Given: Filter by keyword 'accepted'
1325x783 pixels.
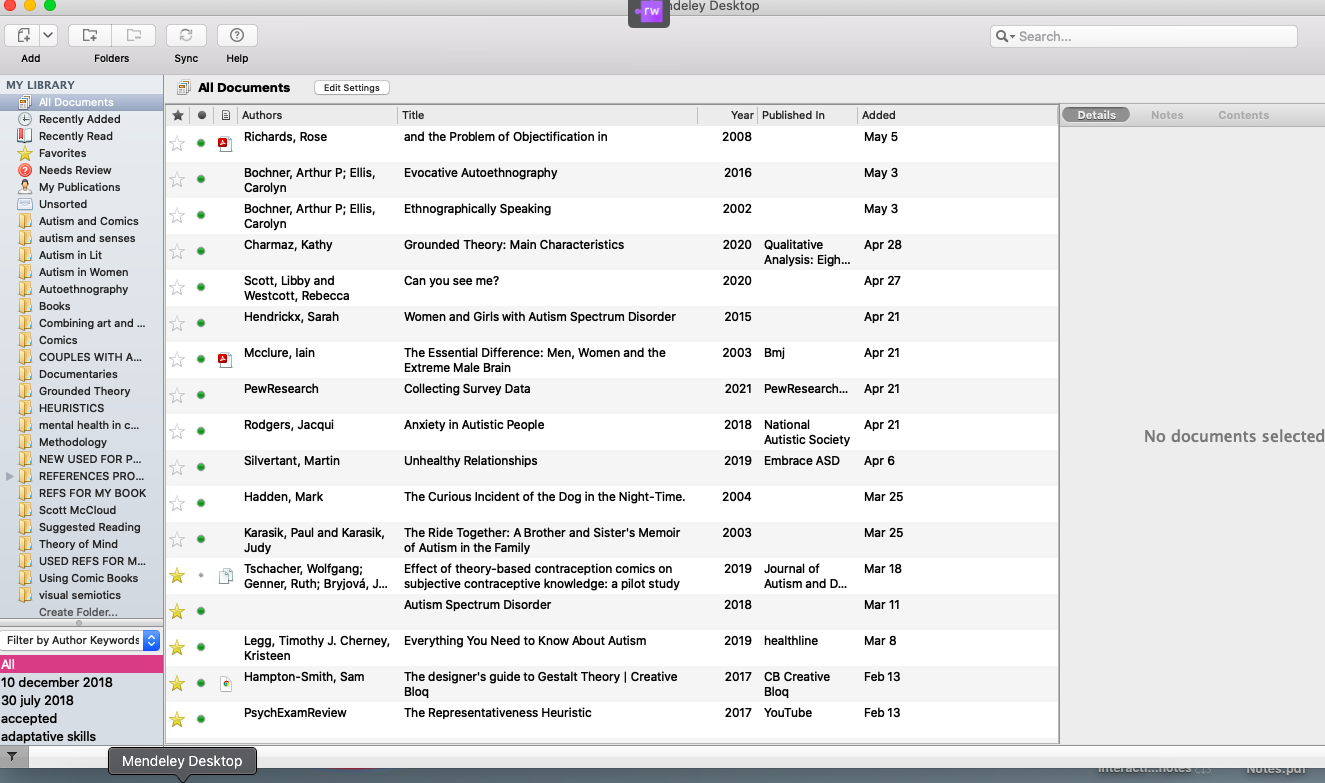Looking at the screenshot, I should click(x=29, y=718).
